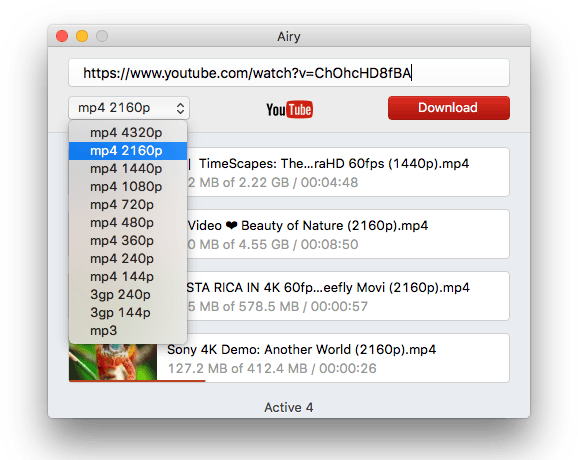Select the 3gp 144p option
Image resolution: width=578 pixels, height=460 pixels.
pyautogui.click(x=128, y=313)
